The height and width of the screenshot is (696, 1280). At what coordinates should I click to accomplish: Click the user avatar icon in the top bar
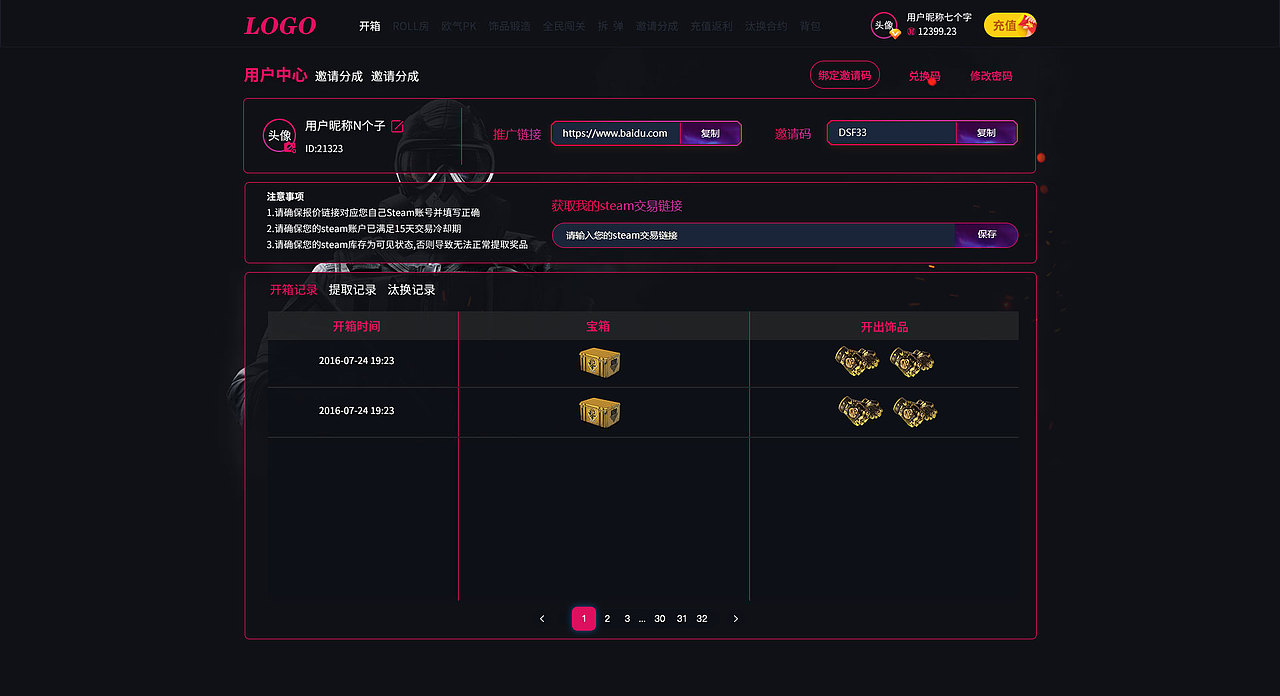pyautogui.click(x=884, y=22)
